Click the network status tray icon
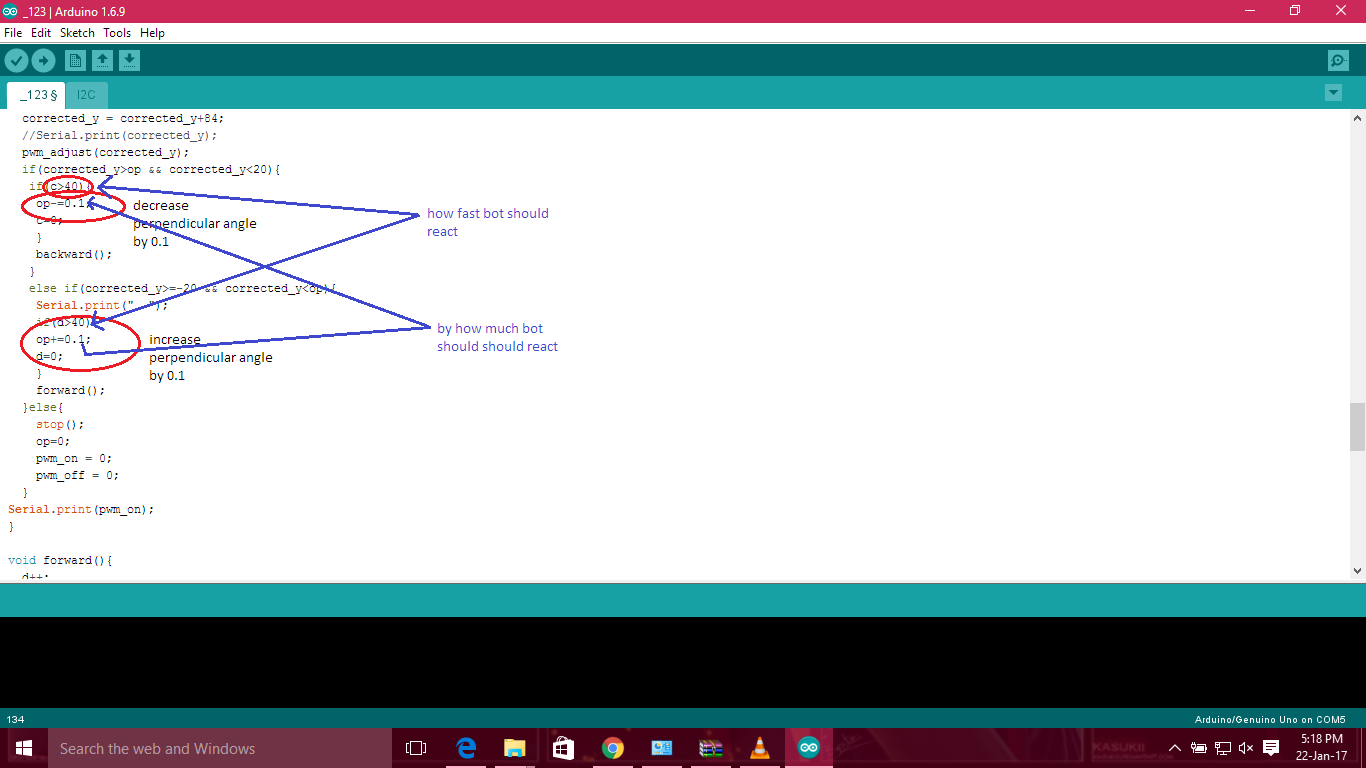This screenshot has width=1366, height=768. click(1222, 748)
